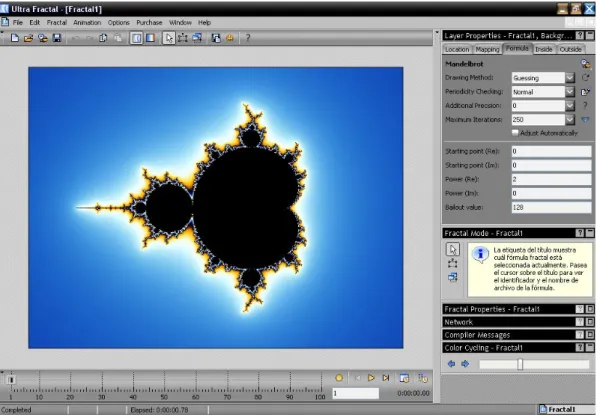Play the animation
The image size is (597, 415).
pos(371,378)
